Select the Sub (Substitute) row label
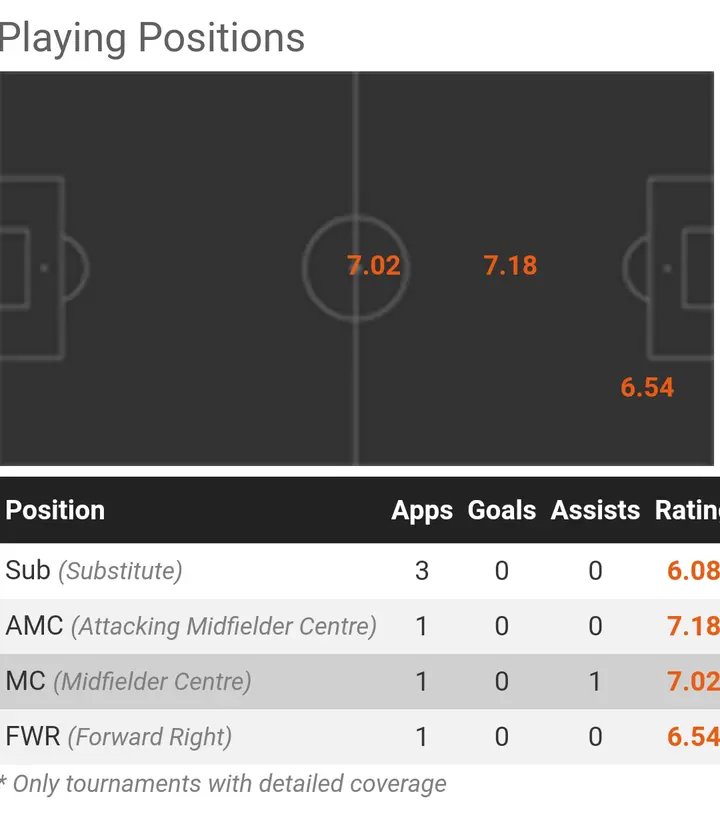Image resolution: width=720 pixels, height=822 pixels. tap(94, 571)
